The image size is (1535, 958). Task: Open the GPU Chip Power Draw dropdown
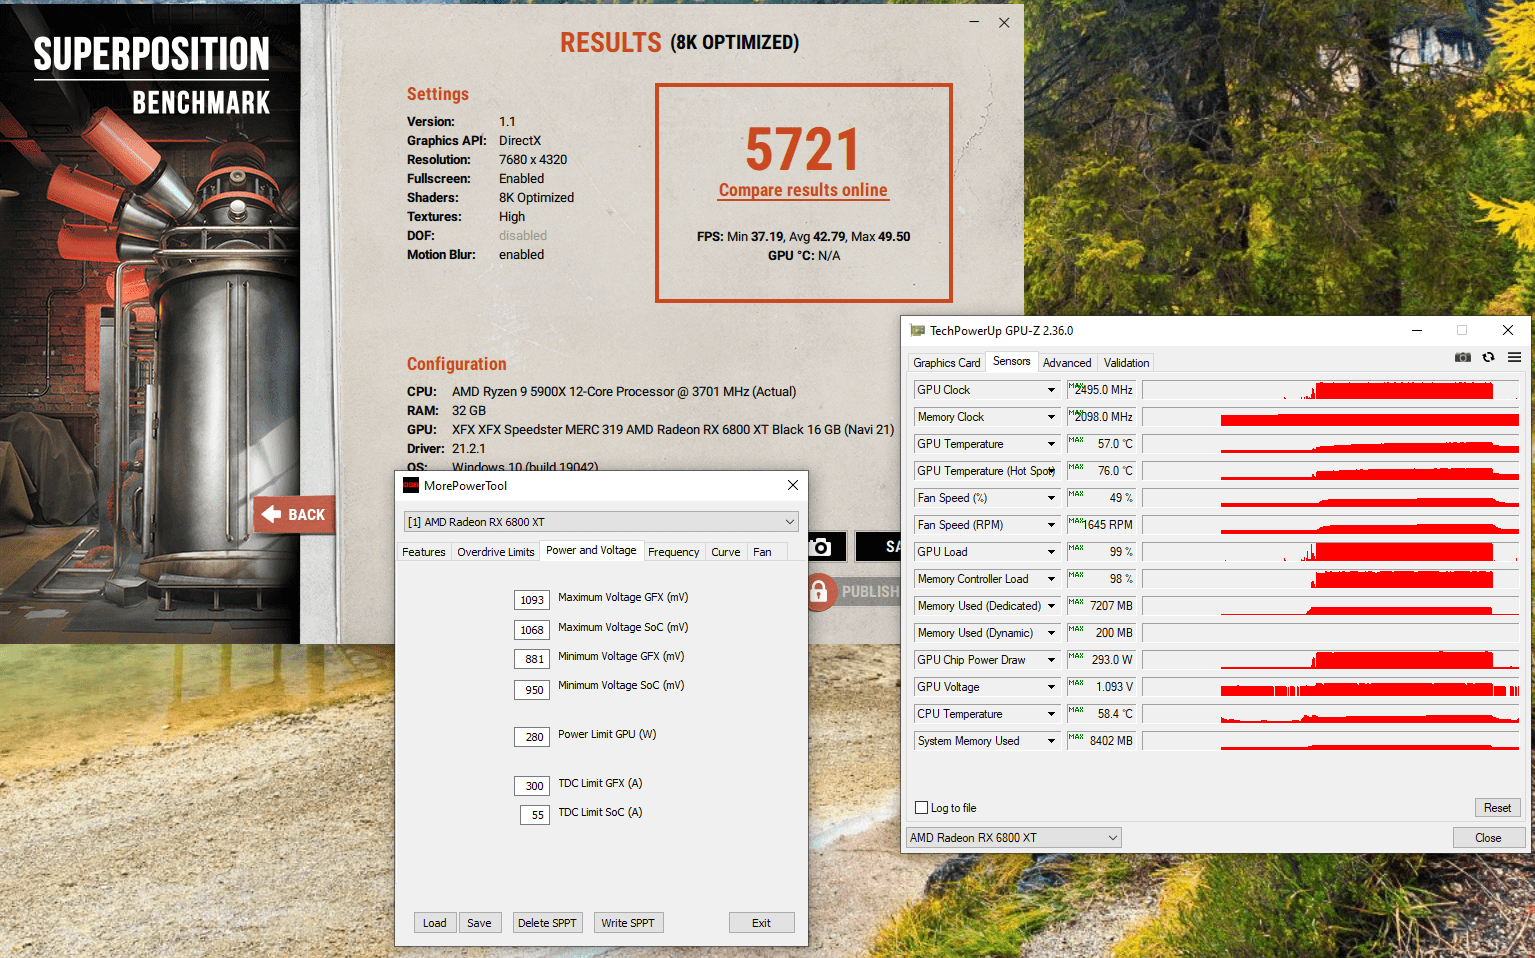click(1051, 660)
